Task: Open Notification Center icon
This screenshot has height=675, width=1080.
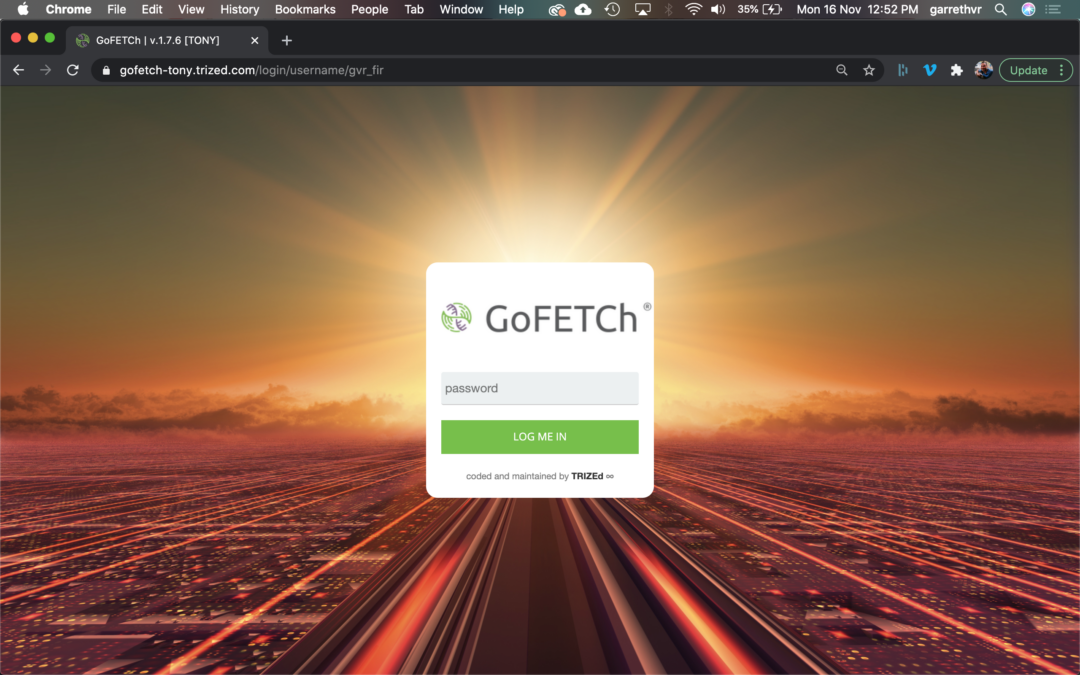Action: click(x=1053, y=10)
